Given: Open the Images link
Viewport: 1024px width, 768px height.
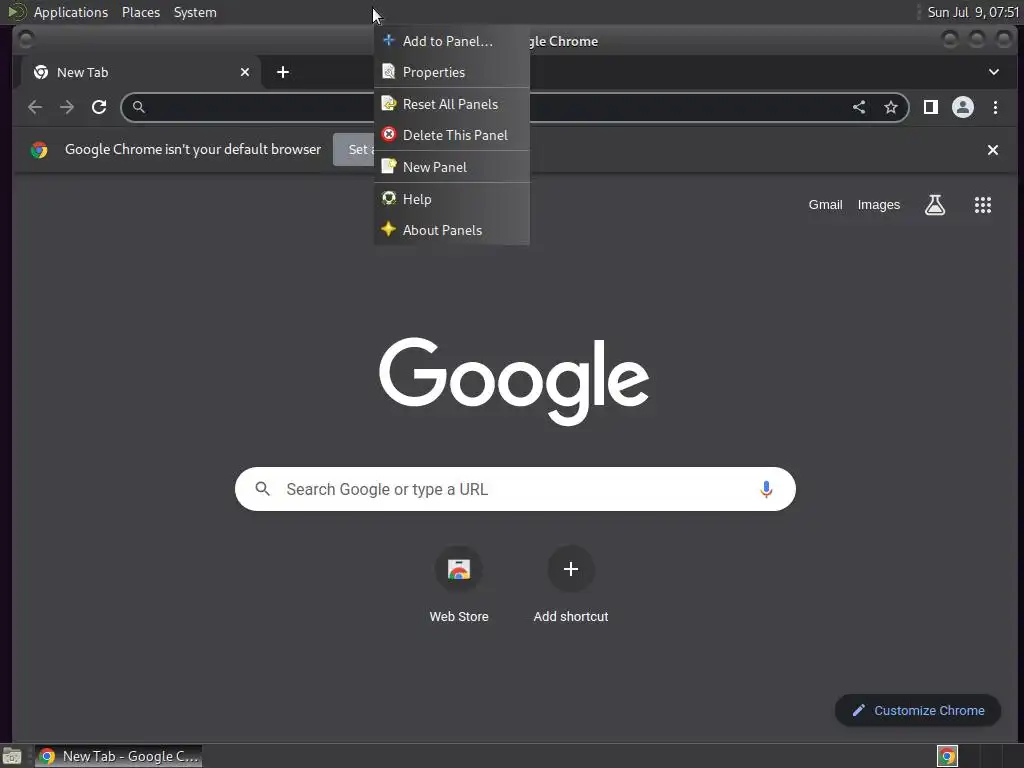Looking at the screenshot, I should [878, 205].
